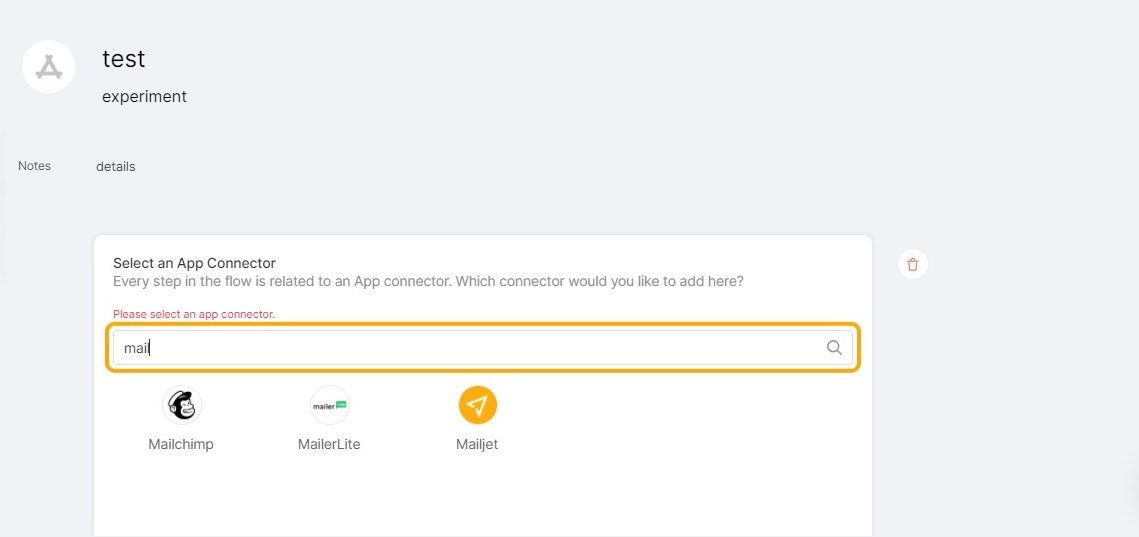Image resolution: width=1139 pixels, height=537 pixels.
Task: Click the Mailjet text label
Action: tap(477, 444)
